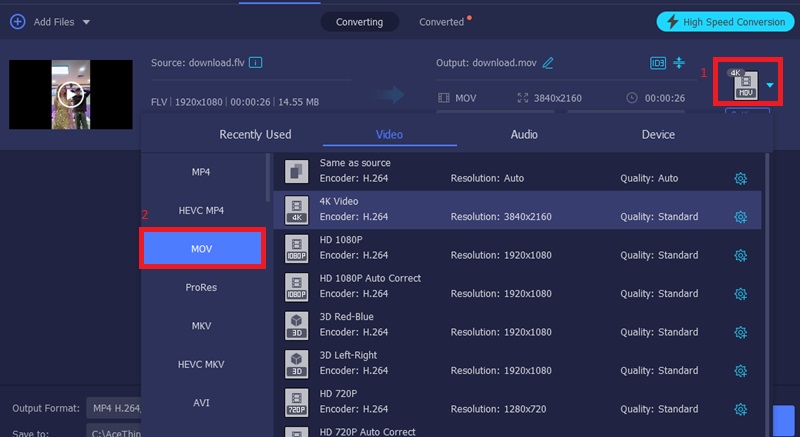The image size is (800, 437).
Task: Play the download.flv video thumbnail
Action: pos(71,94)
